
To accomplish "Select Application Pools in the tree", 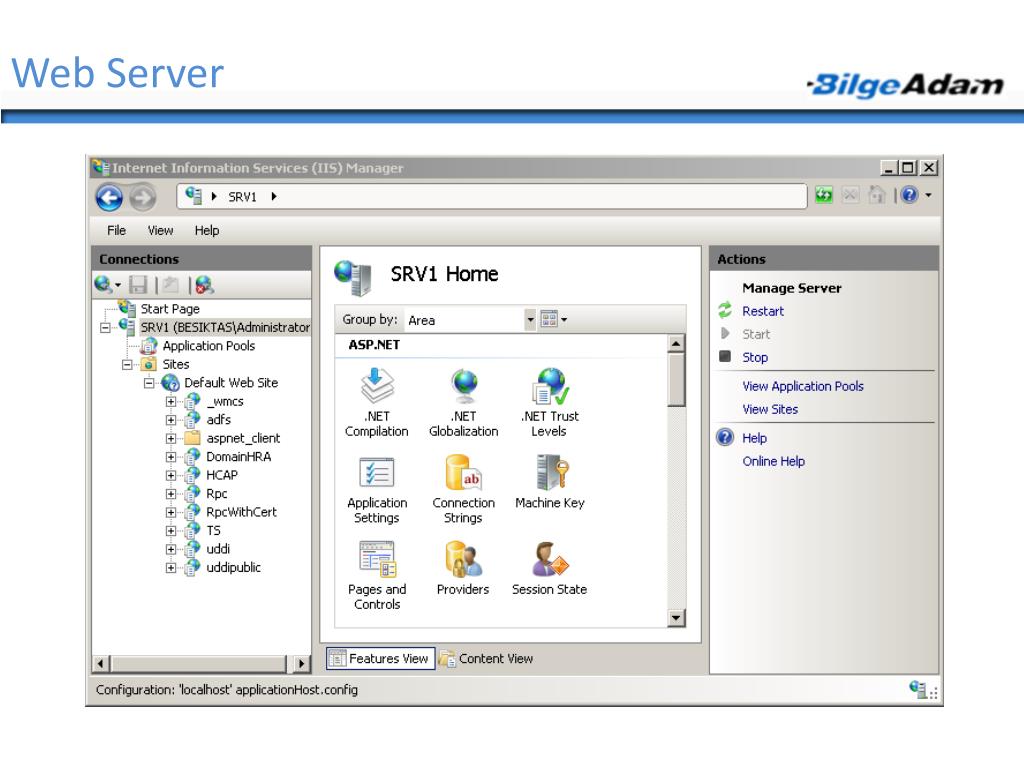I will 208,345.
